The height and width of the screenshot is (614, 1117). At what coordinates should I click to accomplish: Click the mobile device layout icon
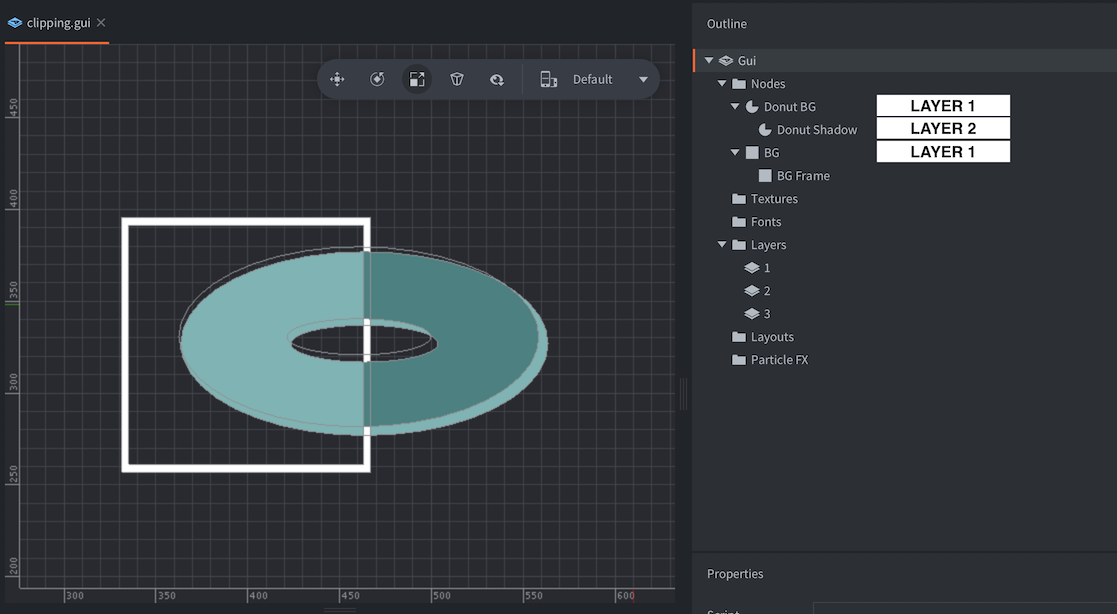(x=548, y=78)
